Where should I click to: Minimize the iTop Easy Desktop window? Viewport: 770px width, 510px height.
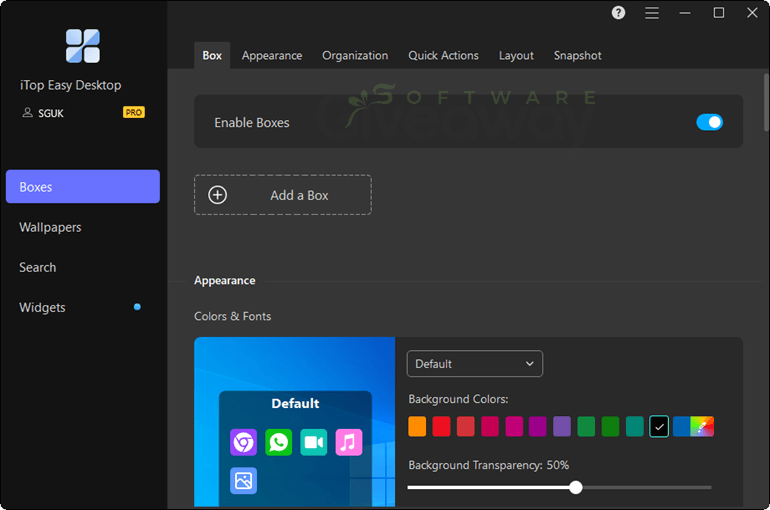point(685,13)
